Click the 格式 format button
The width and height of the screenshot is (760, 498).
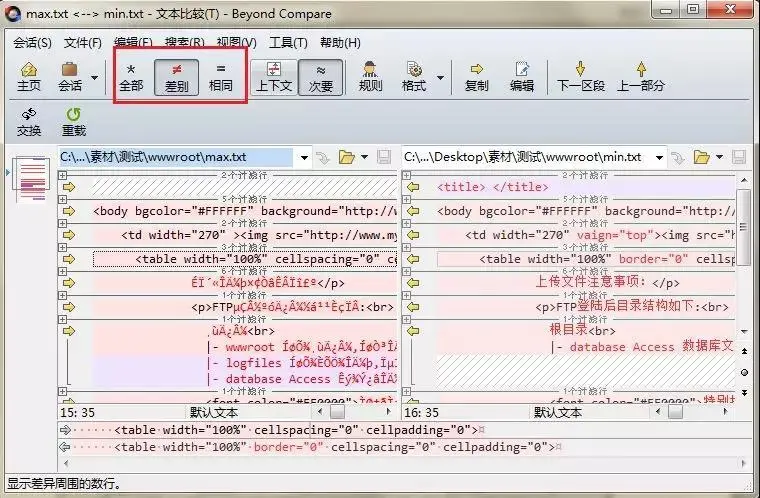click(x=414, y=77)
